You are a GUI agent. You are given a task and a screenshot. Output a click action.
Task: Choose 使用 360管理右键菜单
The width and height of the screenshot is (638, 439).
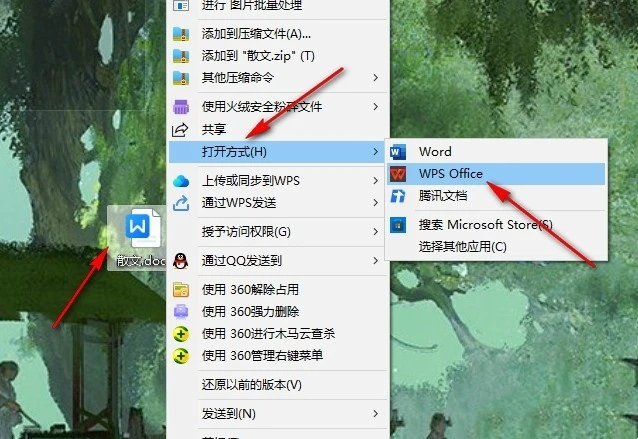[x=279, y=356]
